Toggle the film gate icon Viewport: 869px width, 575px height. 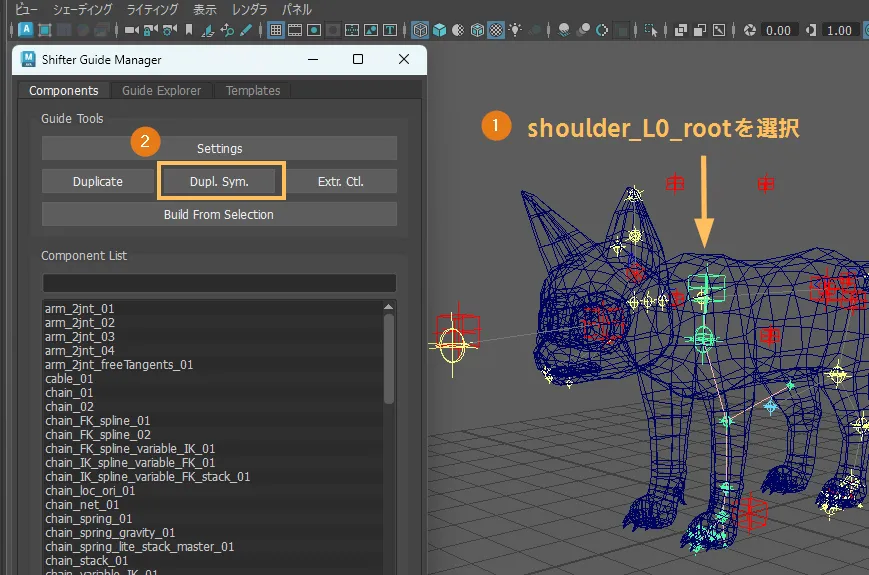tap(296, 30)
